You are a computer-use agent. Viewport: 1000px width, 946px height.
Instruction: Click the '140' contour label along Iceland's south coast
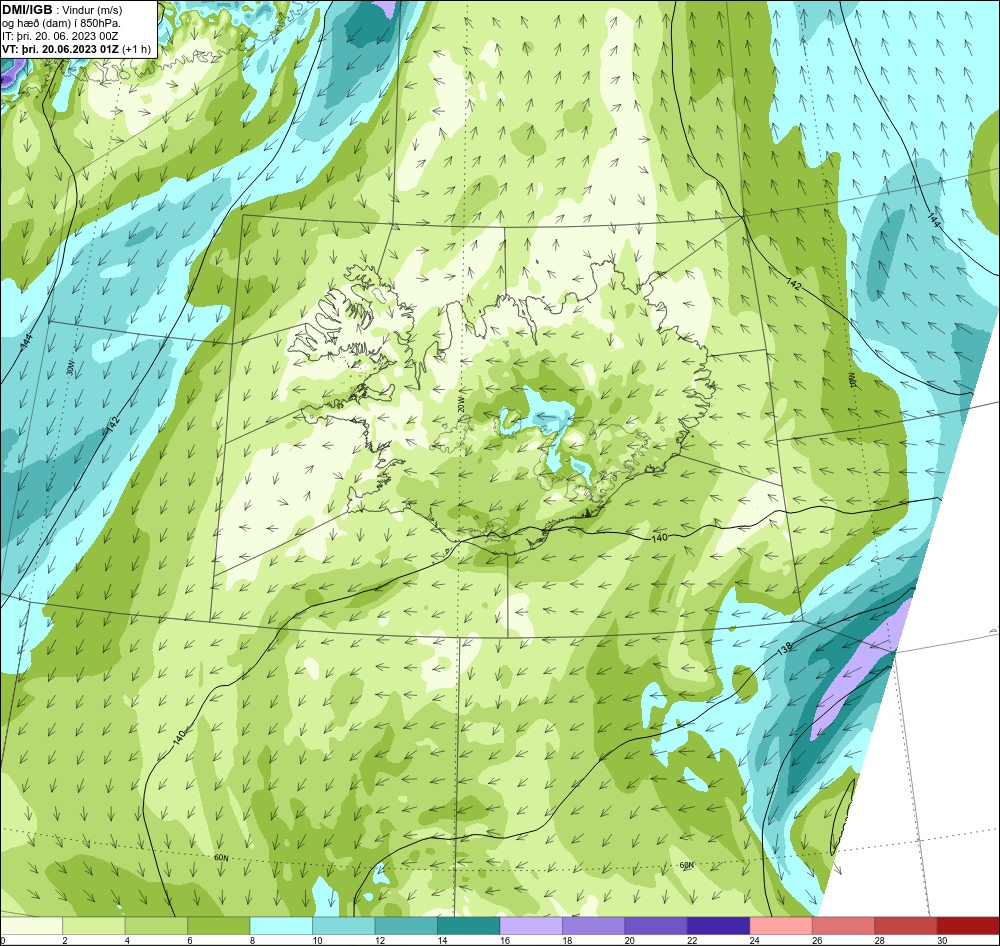coord(660,538)
